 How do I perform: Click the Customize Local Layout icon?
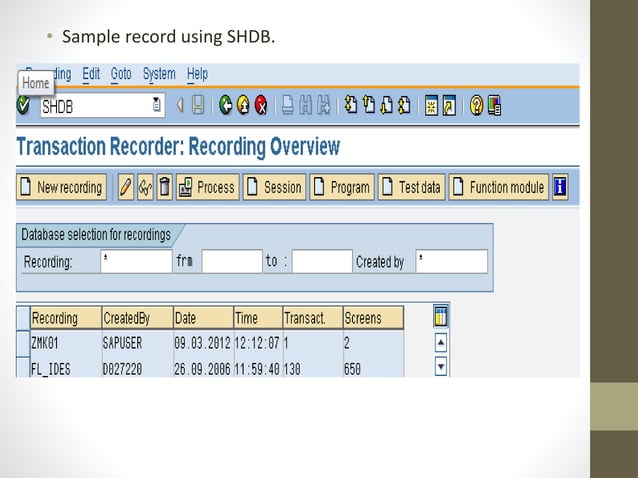pos(494,105)
